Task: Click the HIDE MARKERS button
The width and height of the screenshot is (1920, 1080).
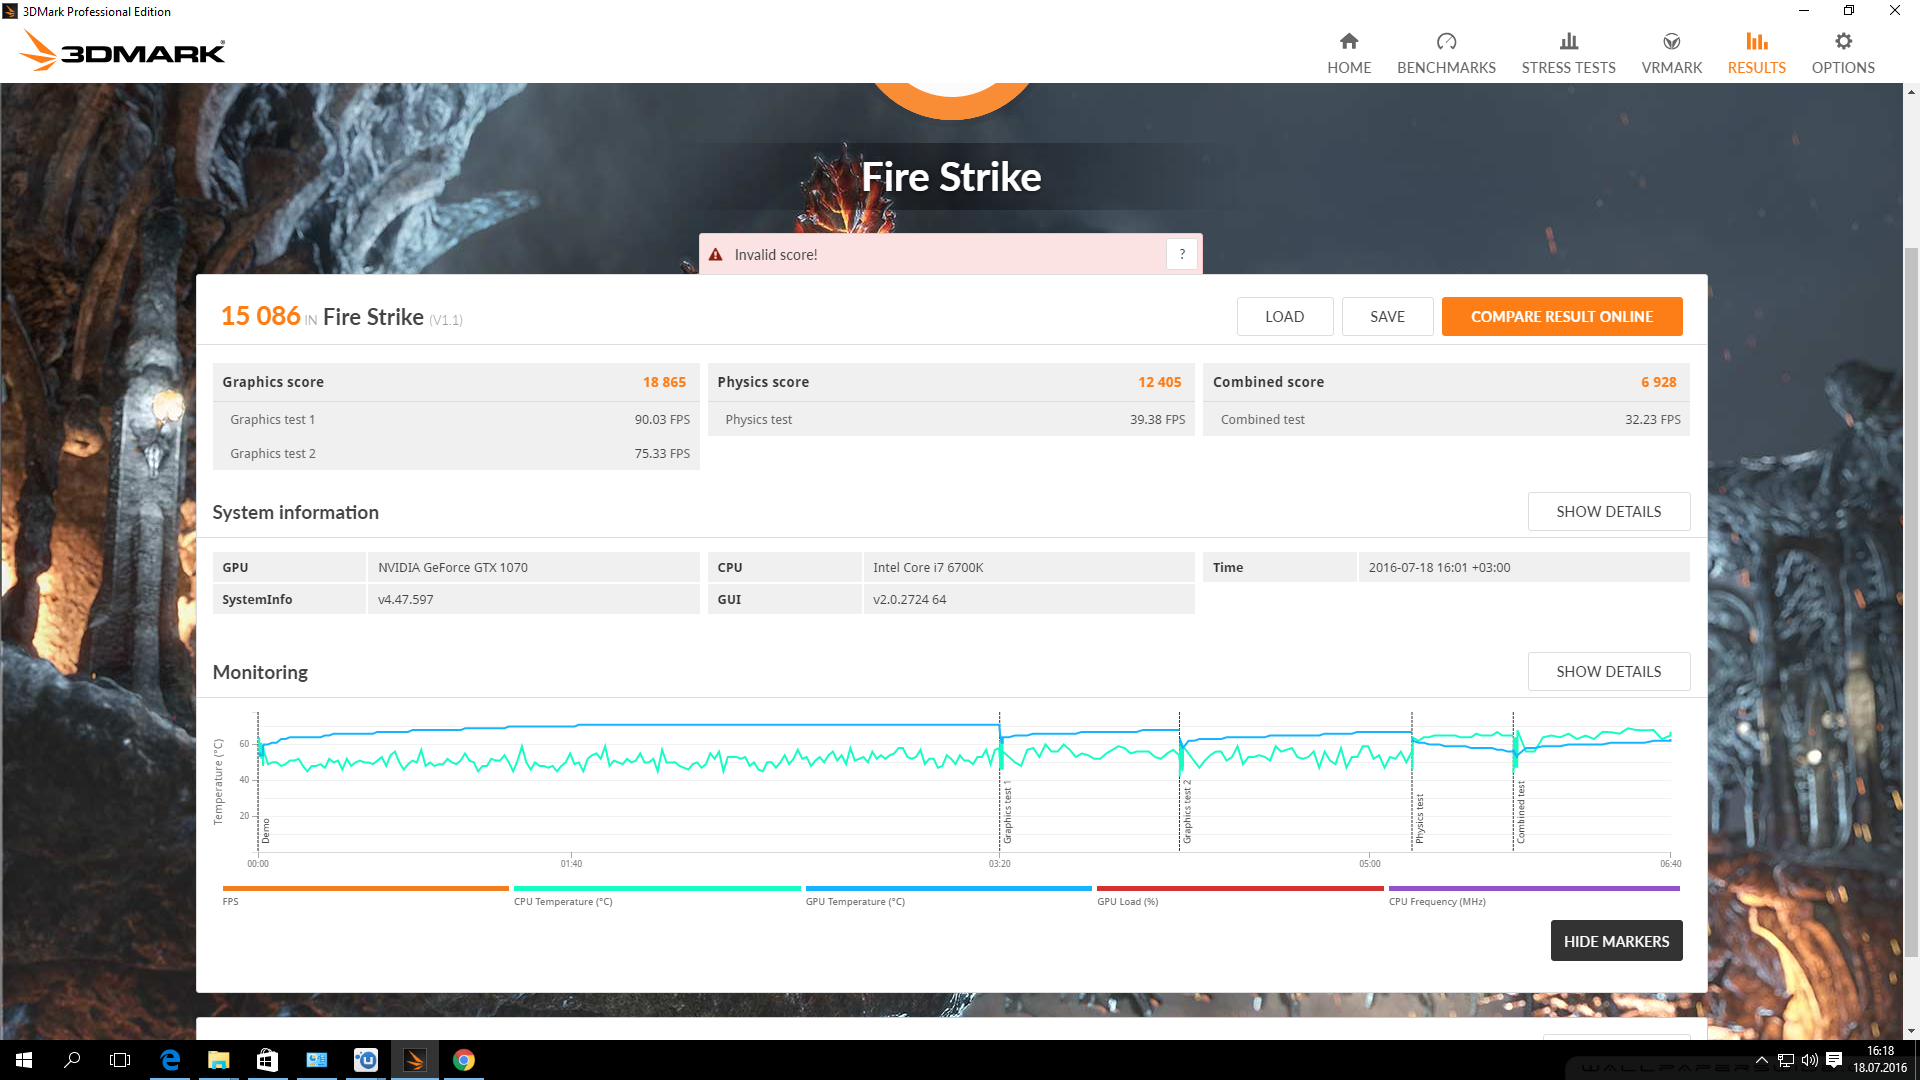Action: 1616,941
